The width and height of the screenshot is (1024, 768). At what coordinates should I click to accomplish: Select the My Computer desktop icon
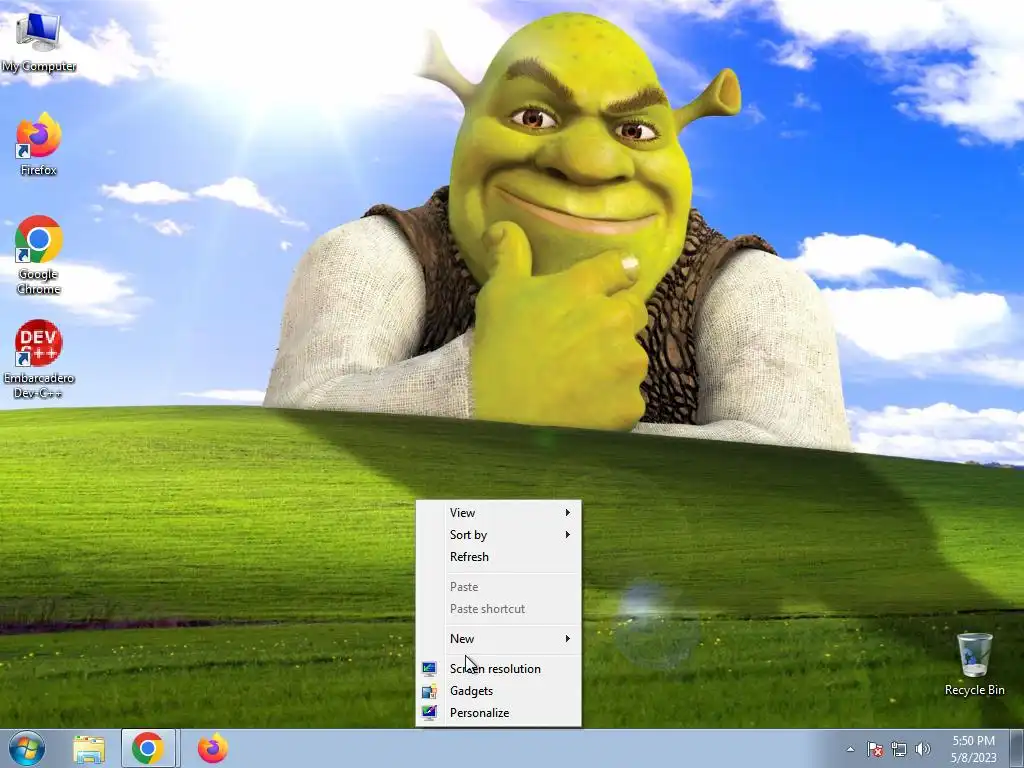coord(39,42)
